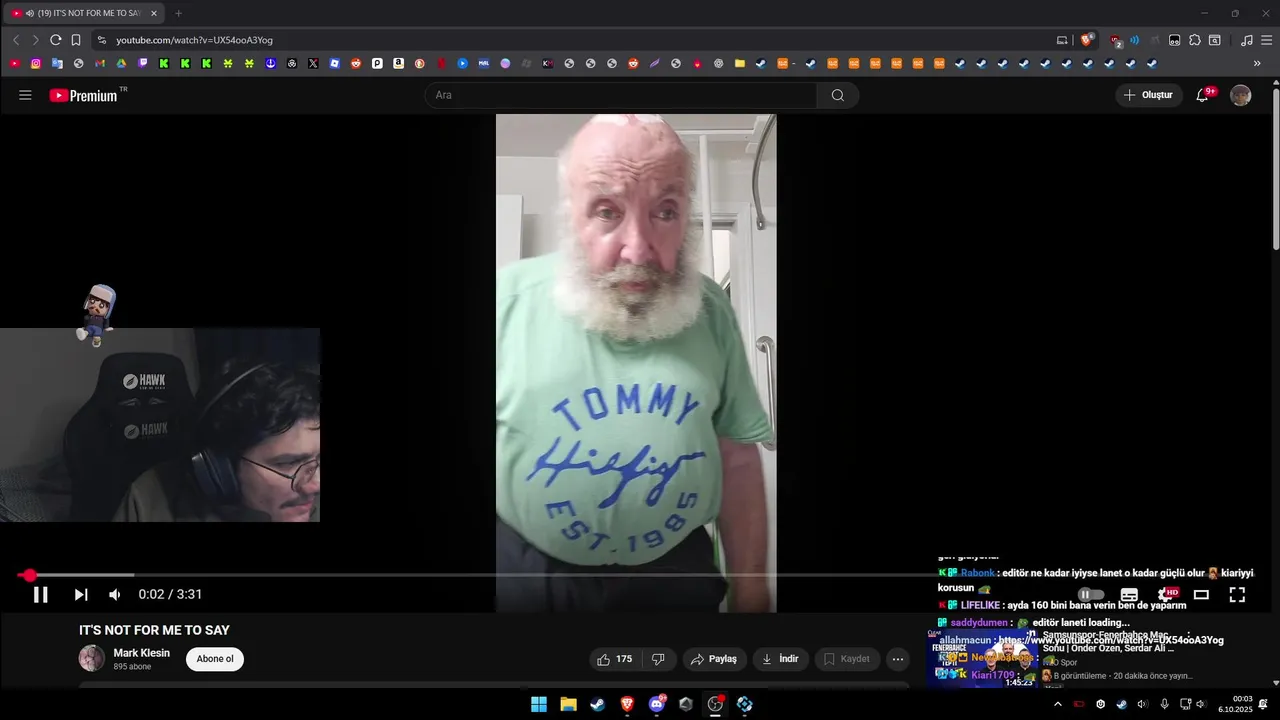Open Brave browser from taskbar
The image size is (1280, 720).
[x=627, y=704]
